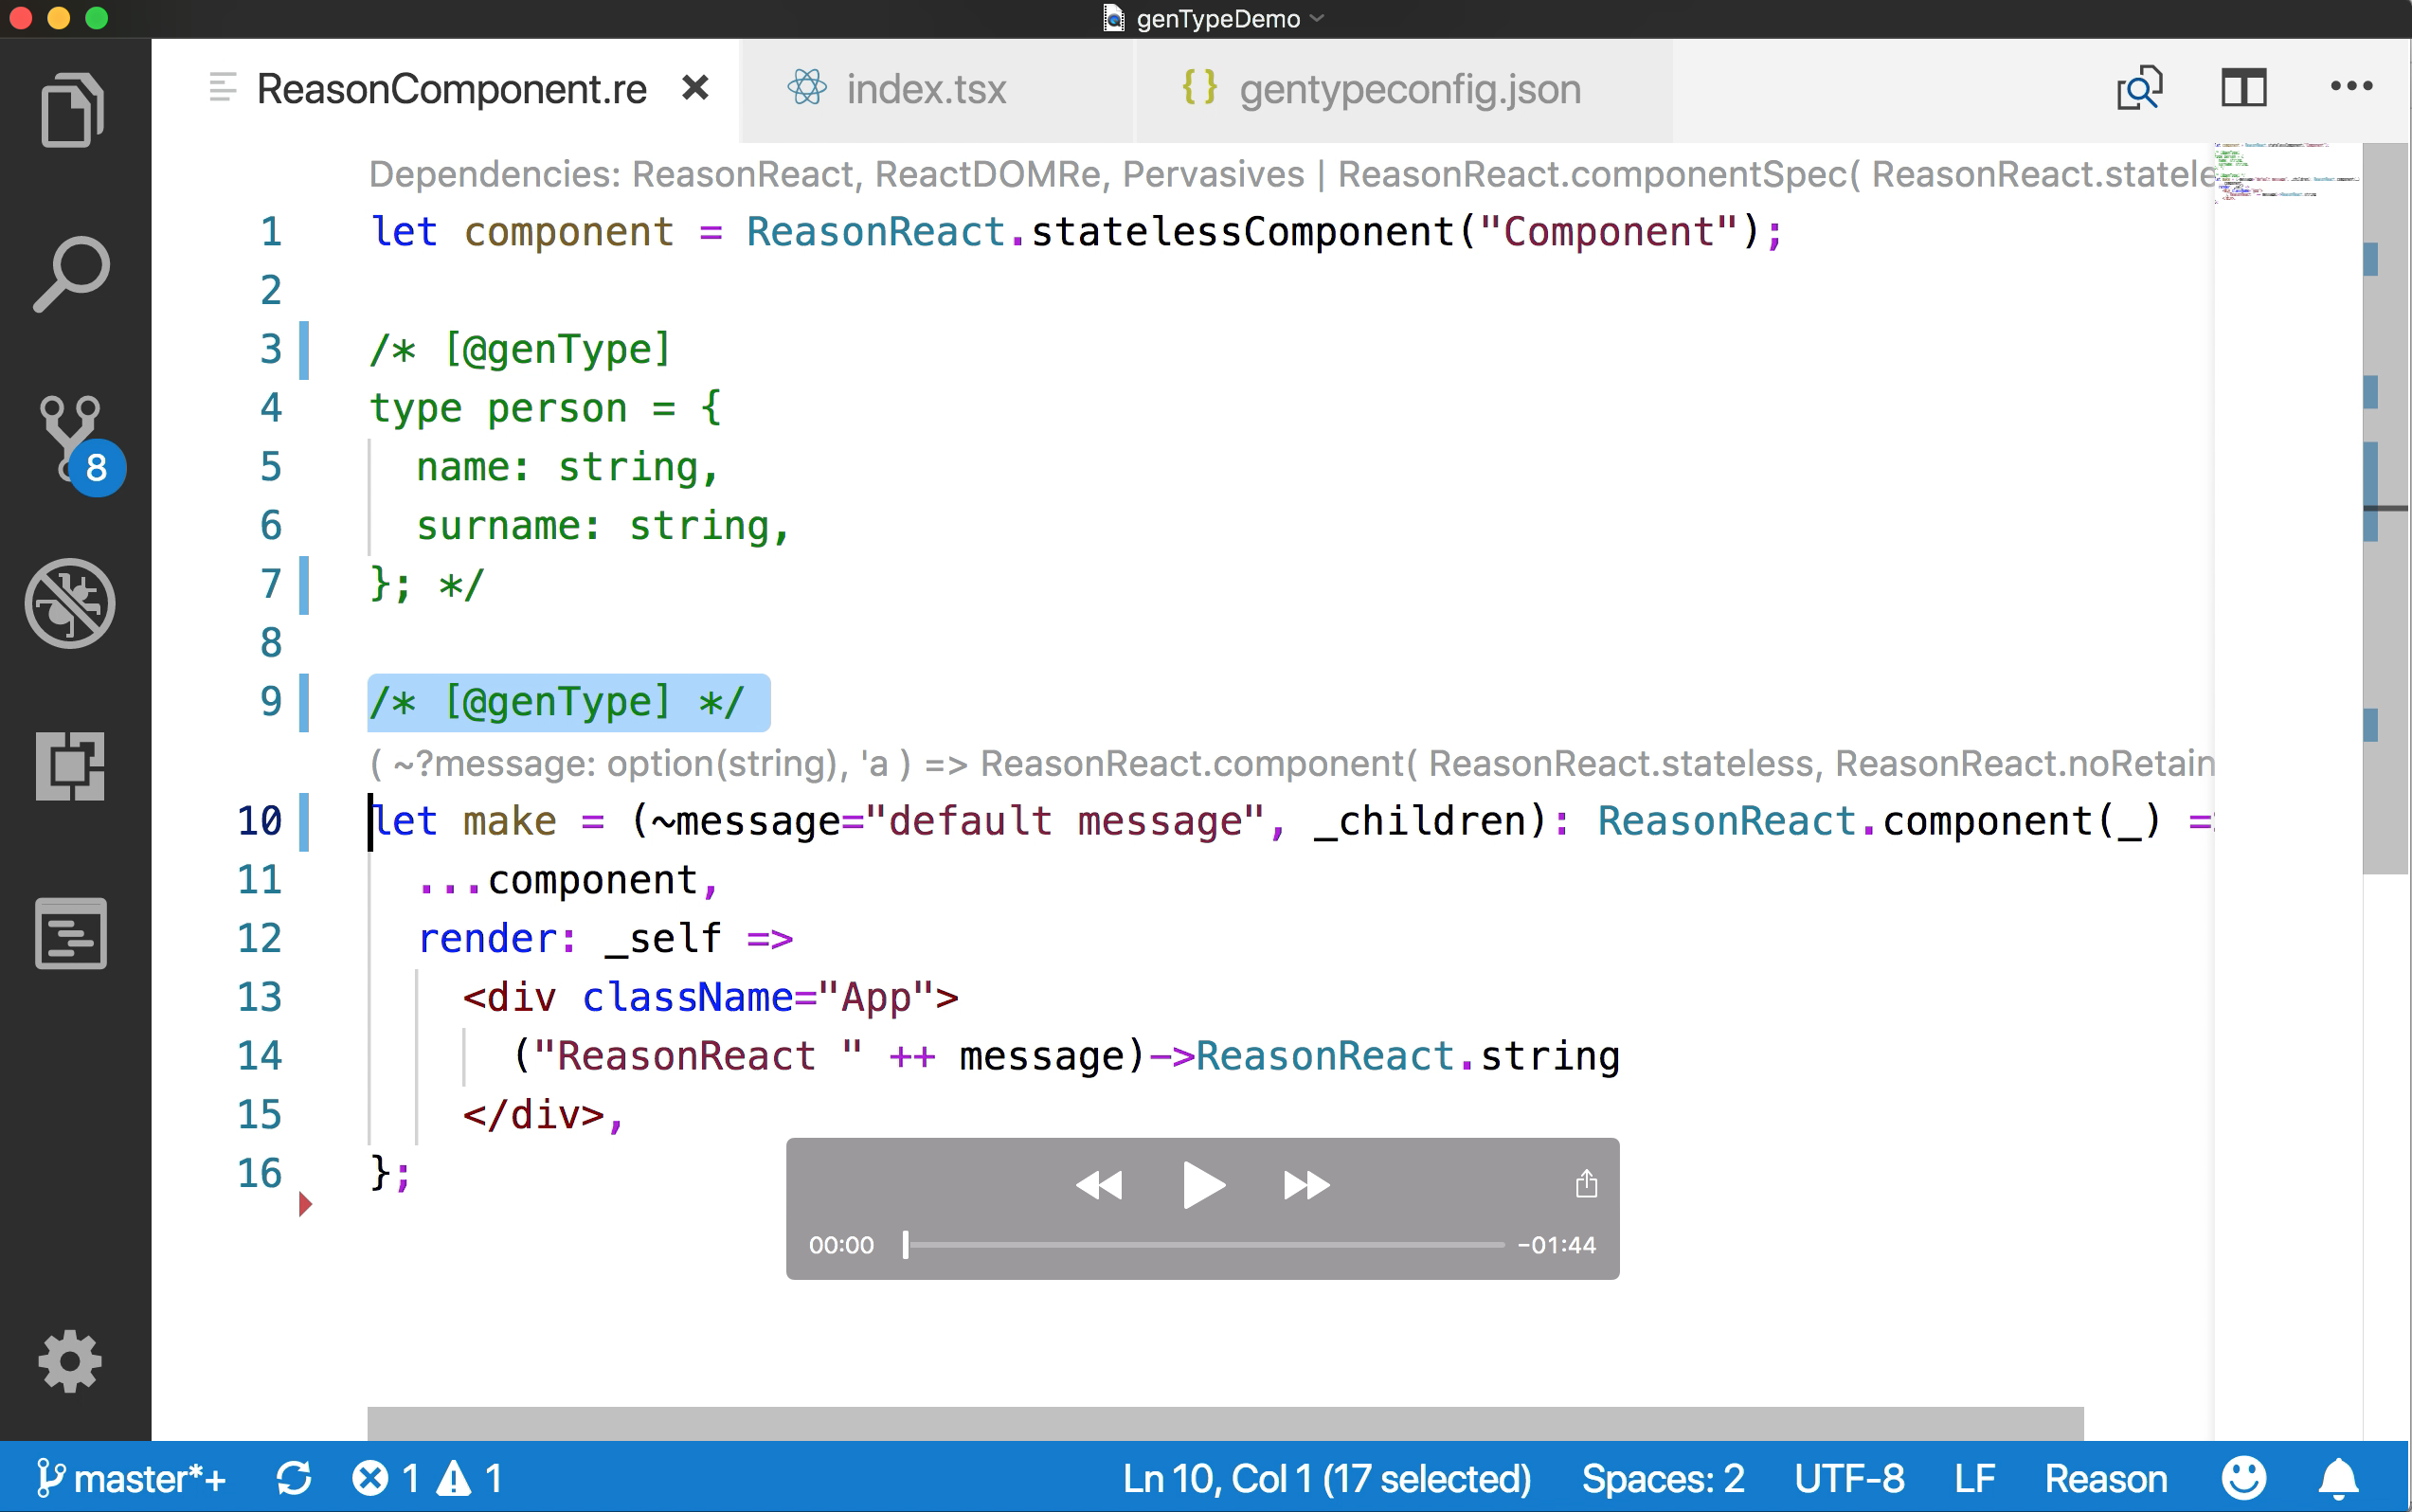Click the notifications bell icon
2412x1512 pixels.
click(2339, 1478)
